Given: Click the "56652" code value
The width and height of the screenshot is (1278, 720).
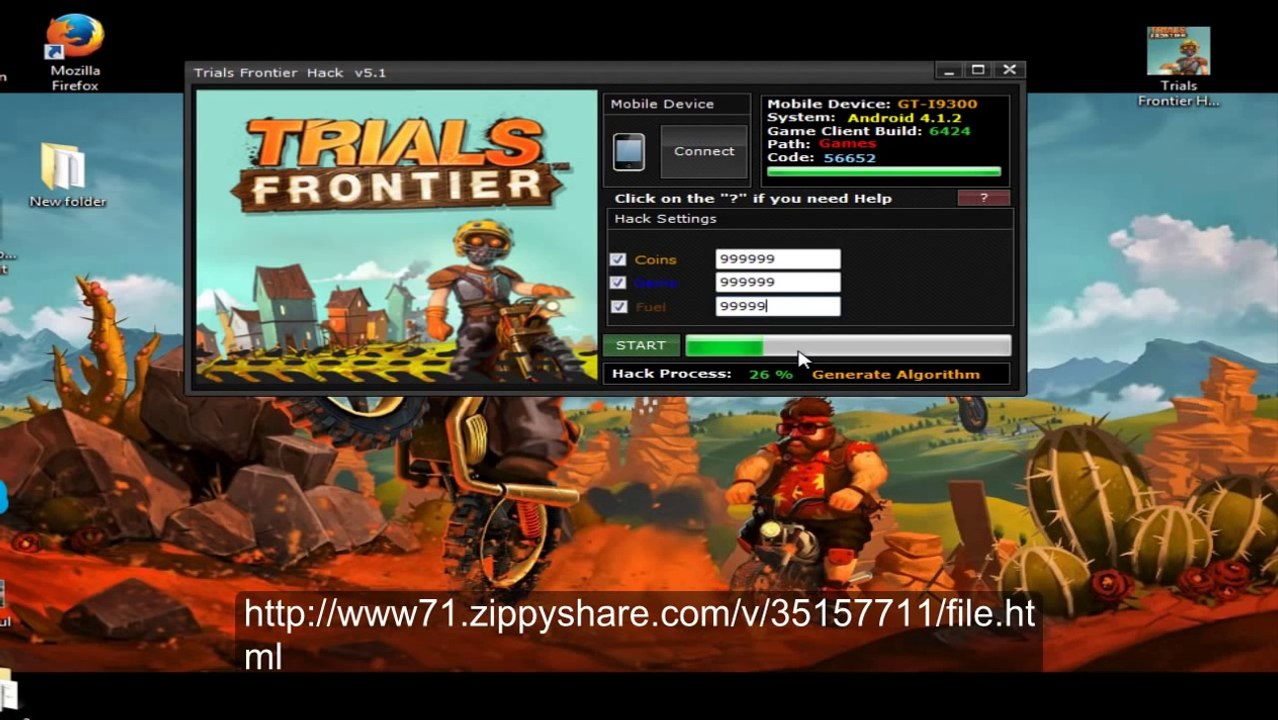Looking at the screenshot, I should click(850, 158).
